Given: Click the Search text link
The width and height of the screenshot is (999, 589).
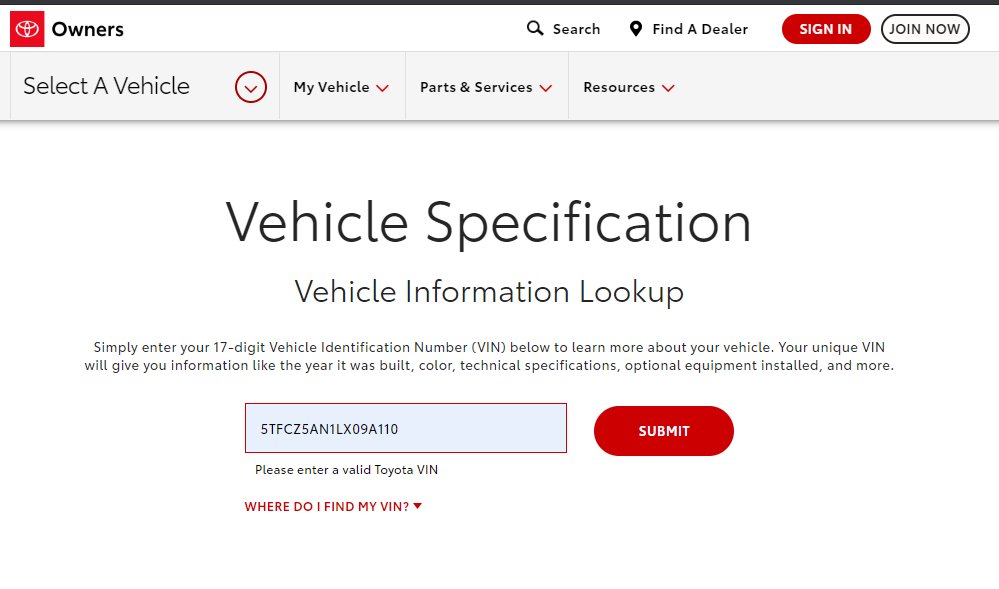Looking at the screenshot, I should tap(576, 29).
